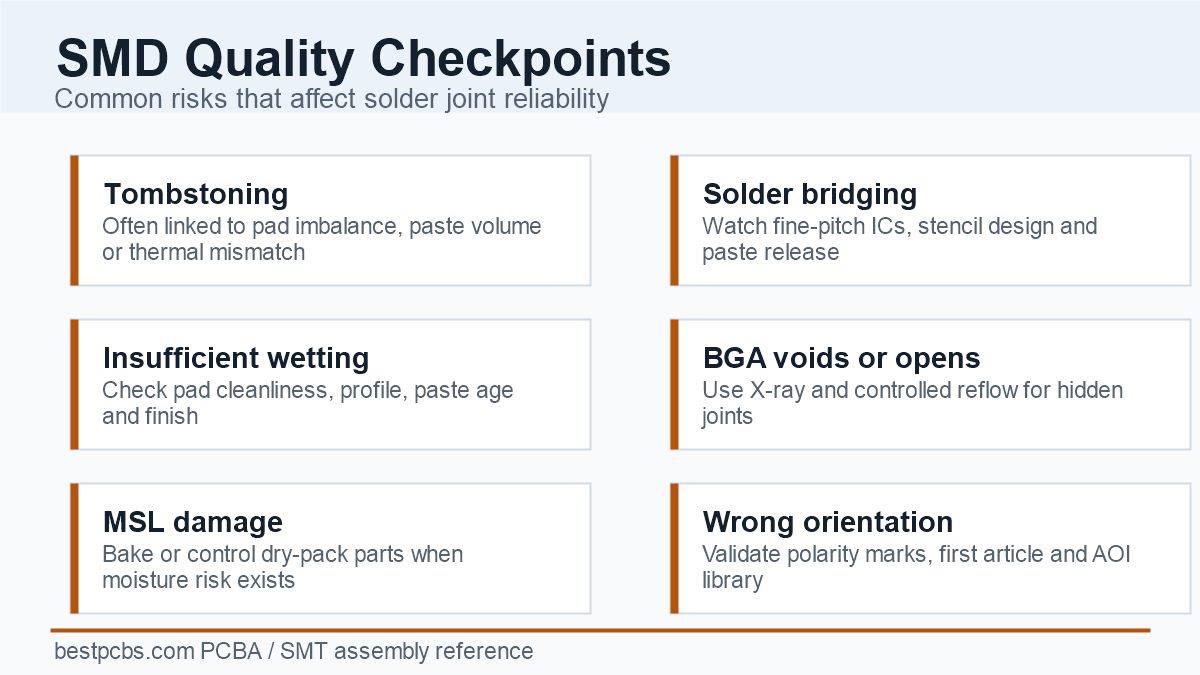Click the fine-pitch ICs stencil description
The image size is (1200, 675).
click(x=900, y=239)
